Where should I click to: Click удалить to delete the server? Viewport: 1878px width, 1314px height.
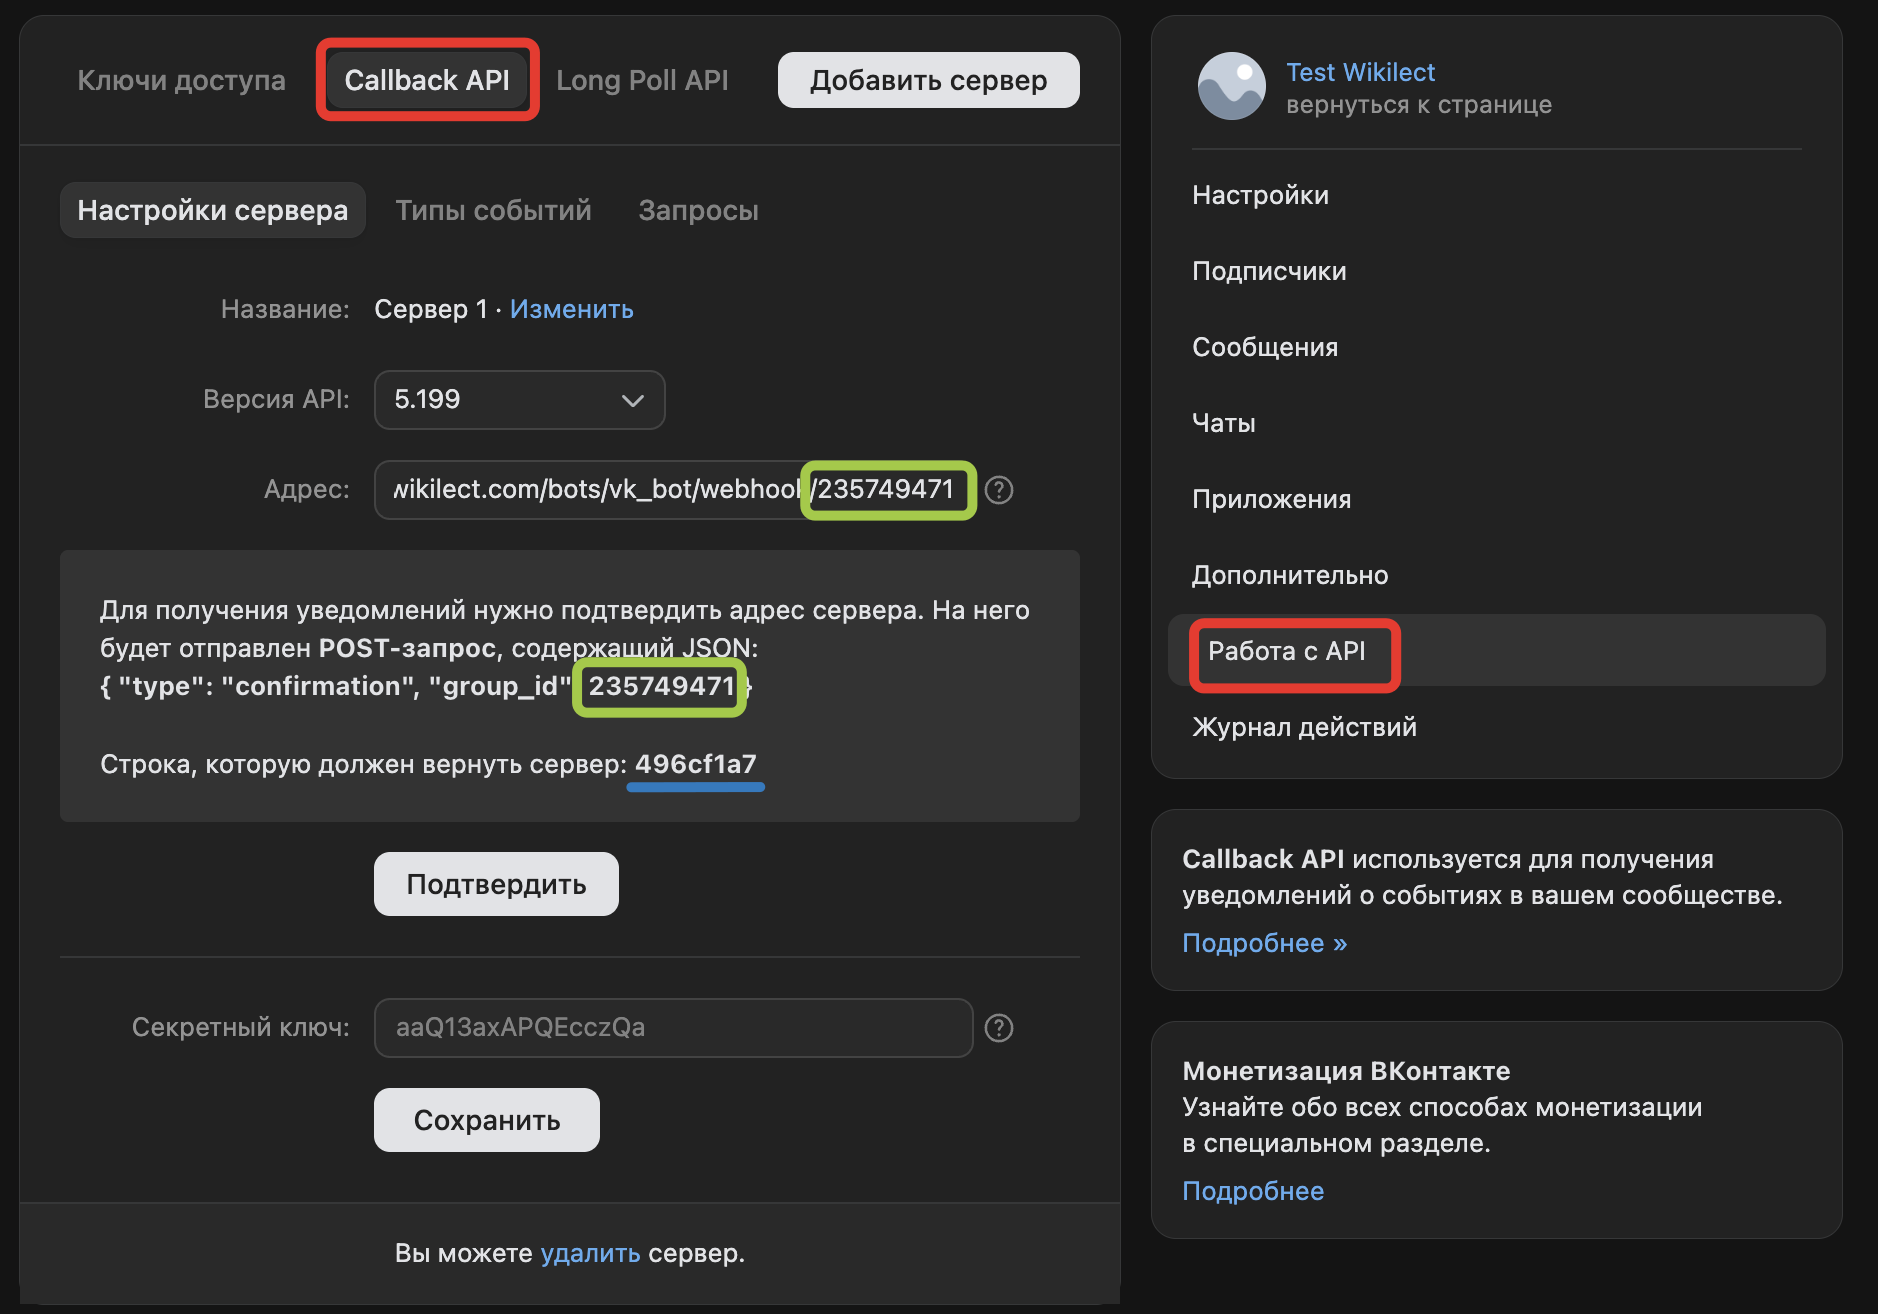click(589, 1252)
